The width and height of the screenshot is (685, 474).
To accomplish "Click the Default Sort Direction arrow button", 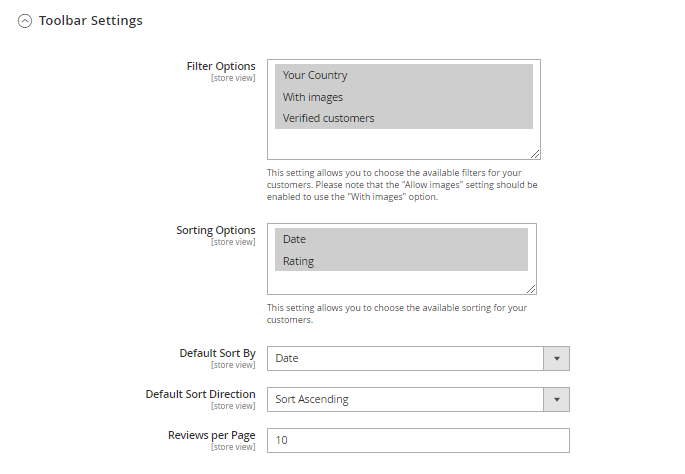I will pyautogui.click(x=556, y=399).
